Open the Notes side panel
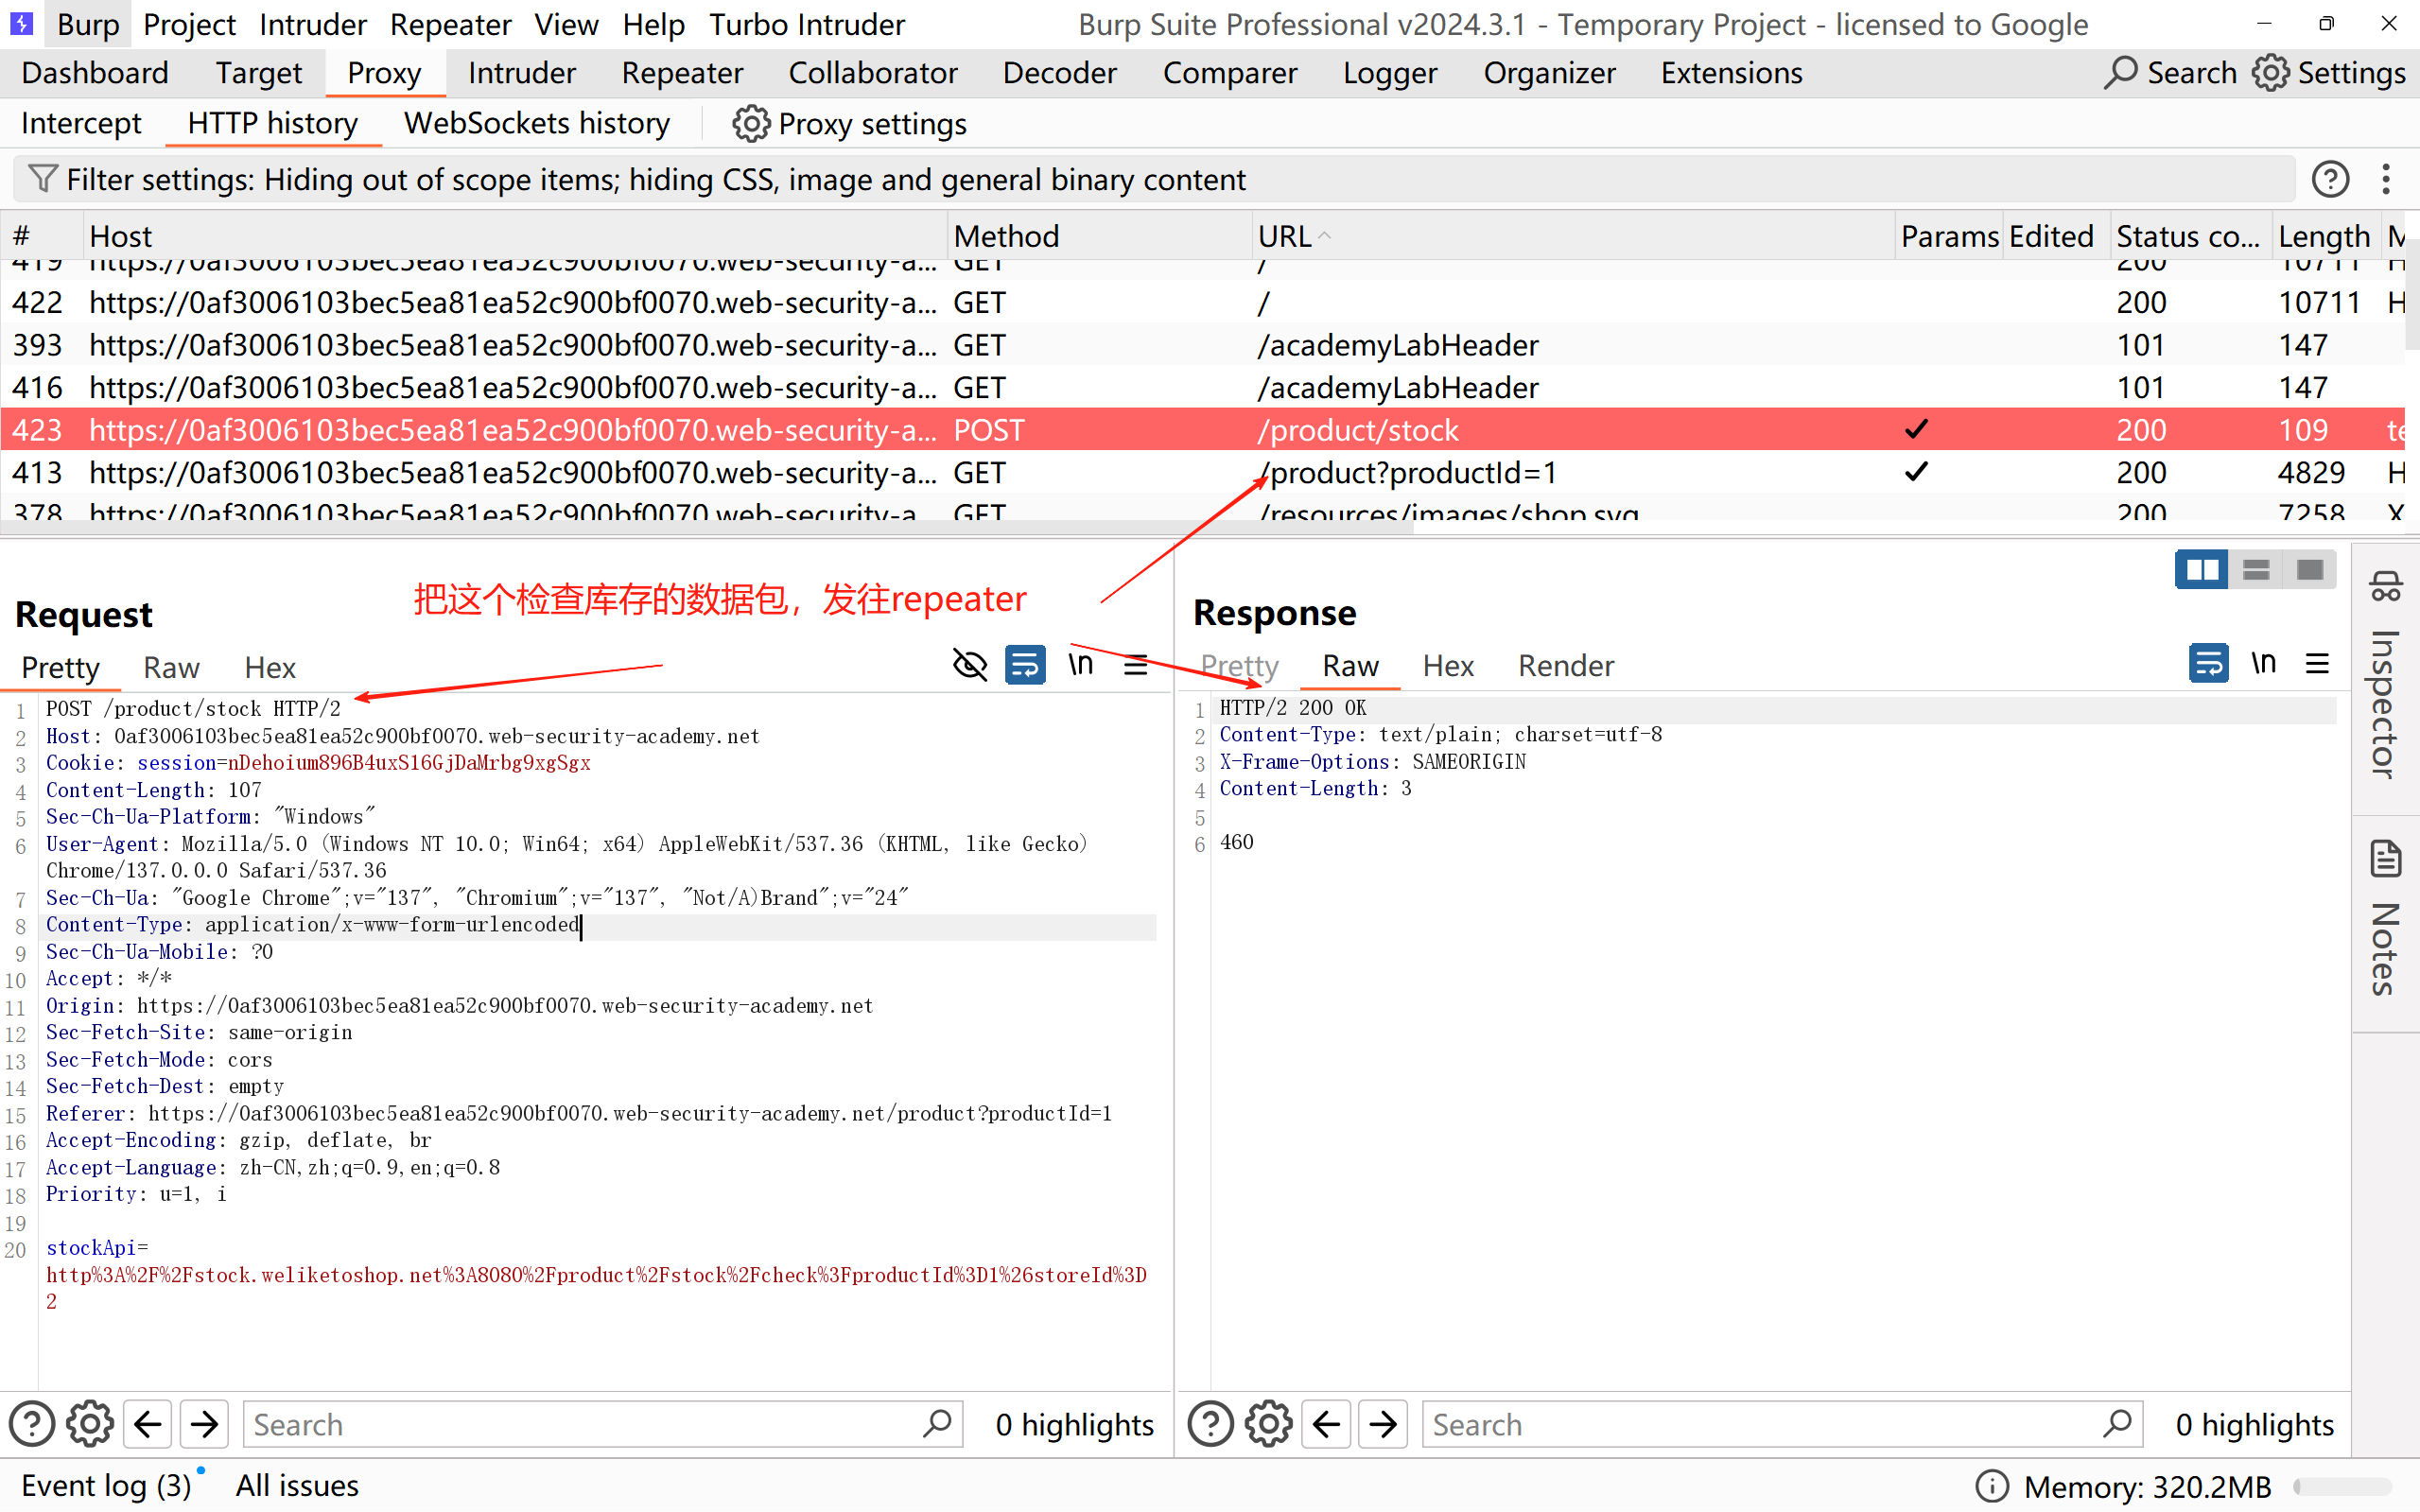This screenshot has height=1512, width=2420. 2386,918
